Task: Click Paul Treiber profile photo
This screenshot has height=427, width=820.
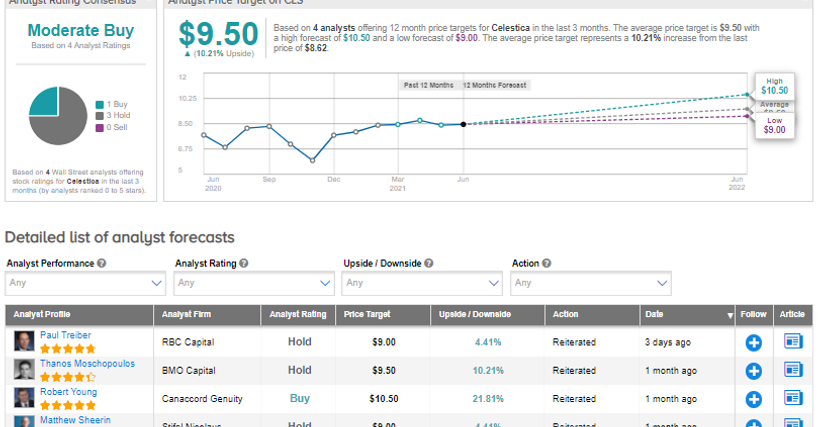Action: pos(24,341)
